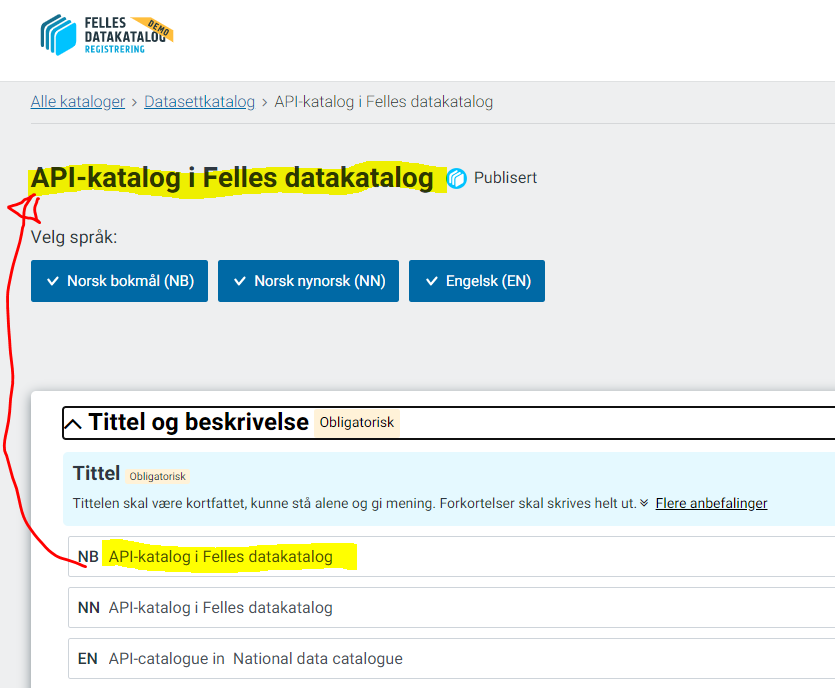Click the Obligatorisk badge next to Tittel

(x=157, y=477)
